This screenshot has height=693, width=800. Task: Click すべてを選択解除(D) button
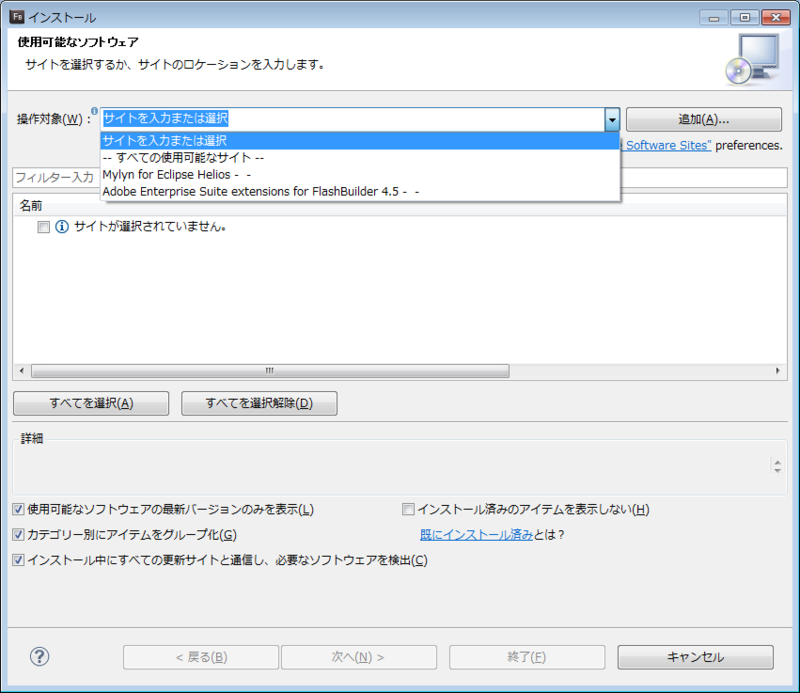[259, 403]
